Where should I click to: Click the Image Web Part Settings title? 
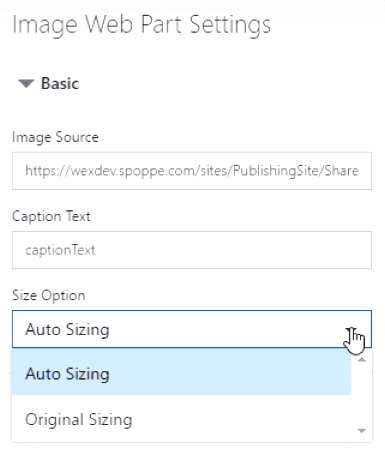pyautogui.click(x=142, y=25)
